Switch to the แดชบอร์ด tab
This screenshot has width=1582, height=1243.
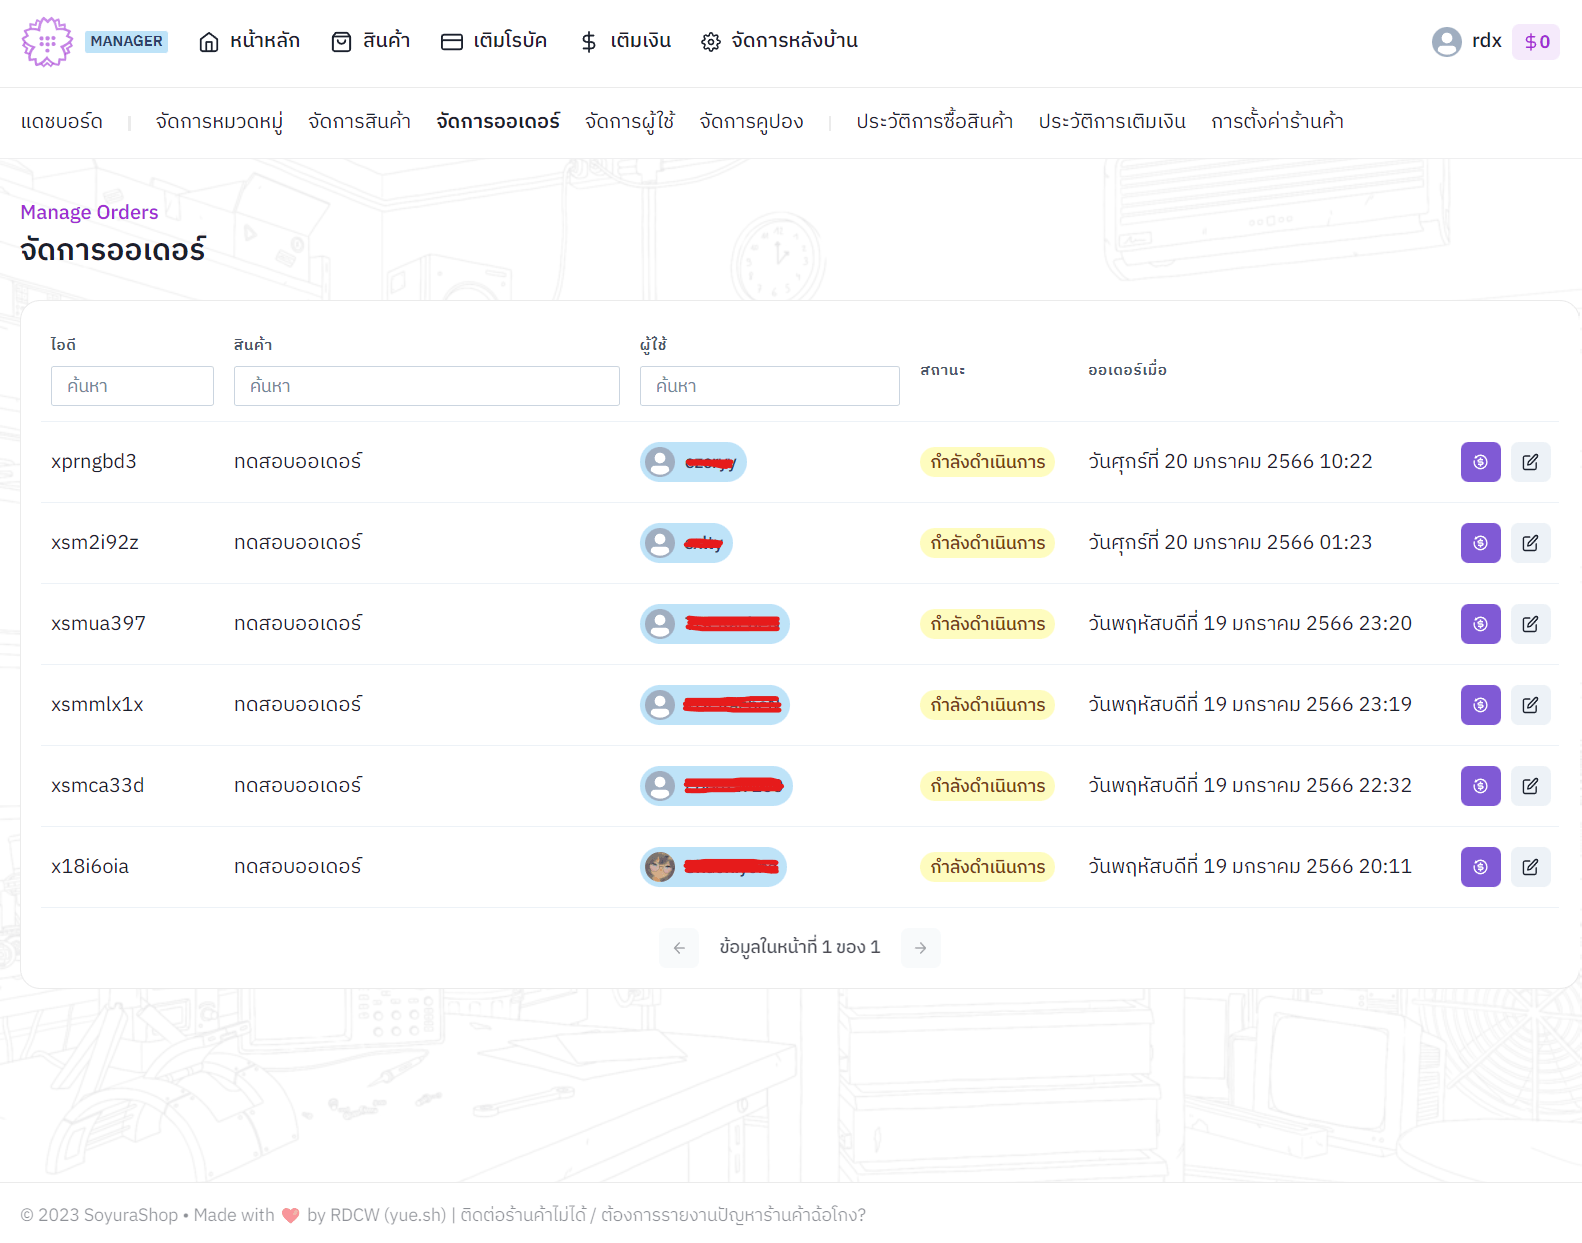[x=62, y=122]
